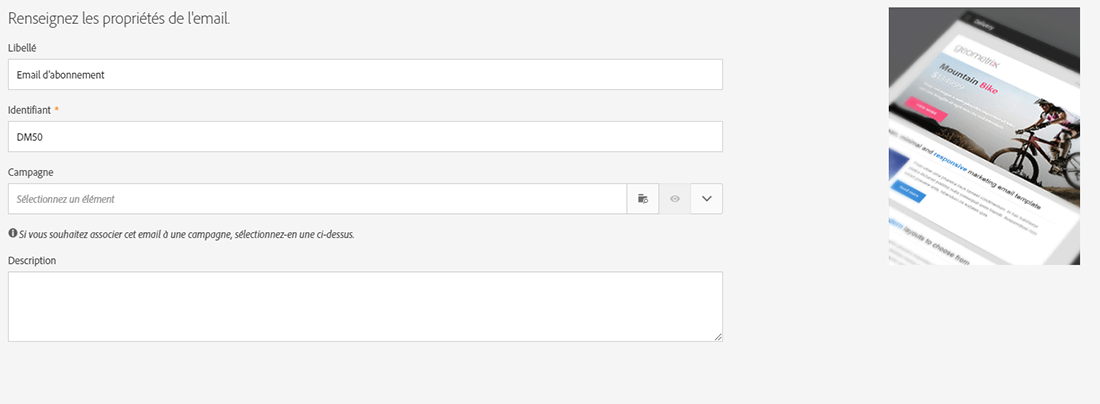The height and width of the screenshot is (404, 1100).
Task: Focus the Campagne 'Sélectionnez un élément' input
Action: click(317, 199)
